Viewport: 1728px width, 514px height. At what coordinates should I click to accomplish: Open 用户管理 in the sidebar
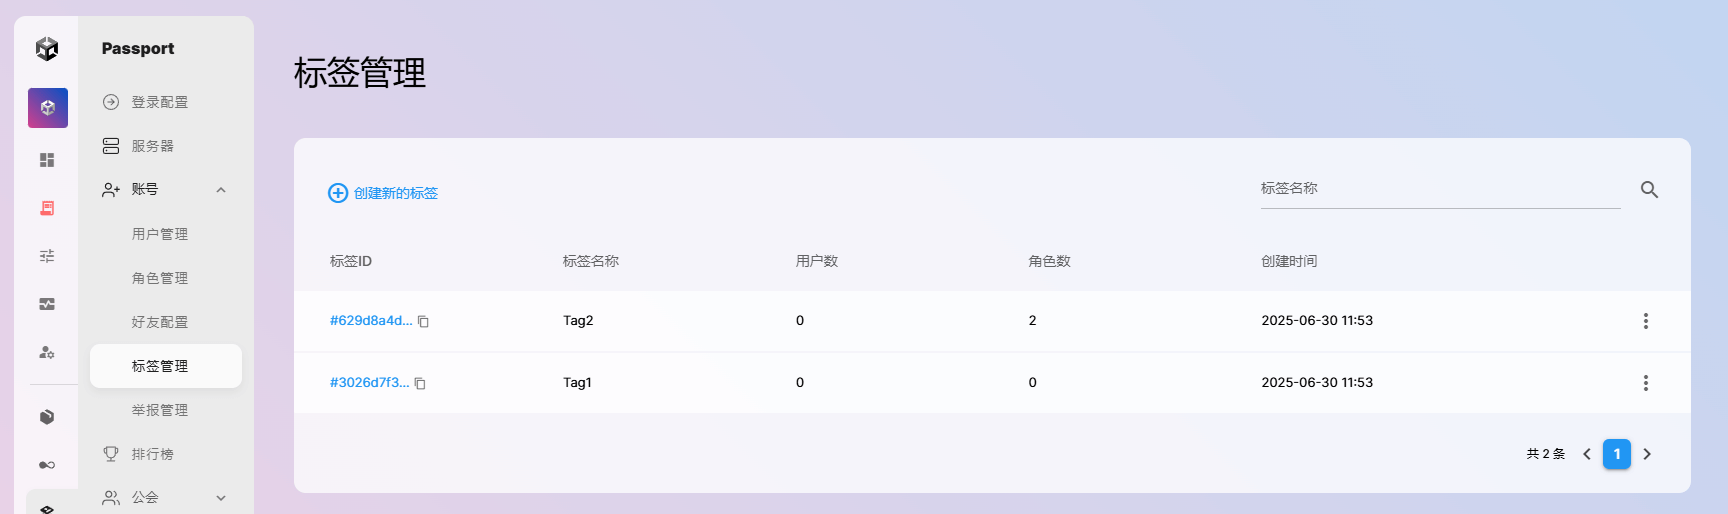160,234
